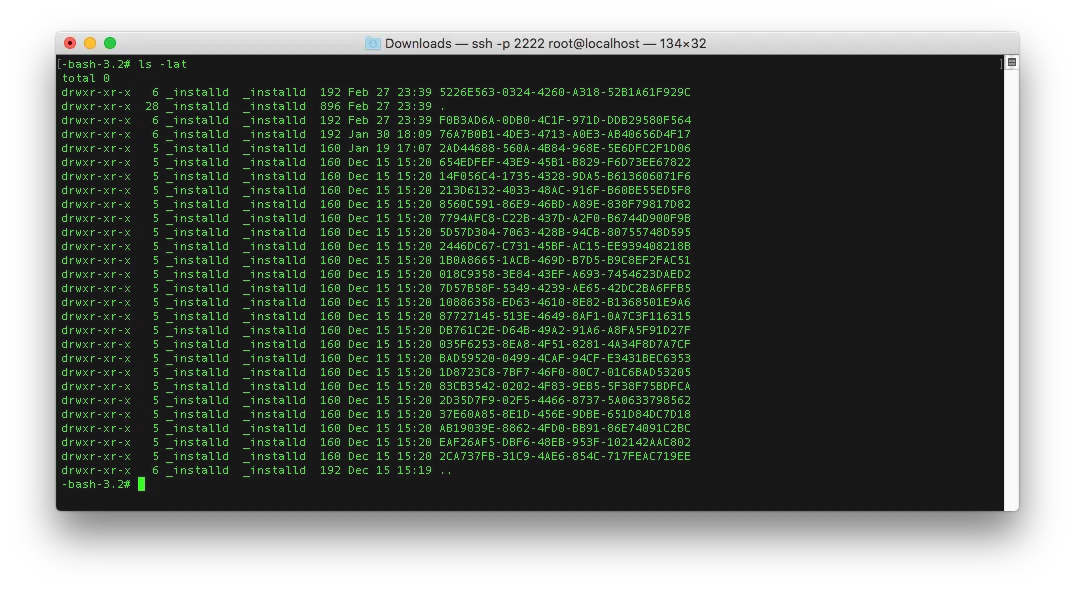1075x591 pixels.
Task: Click directory name 87727145-513E-4649-8AF1-0A7C3F116315
Action: pos(565,316)
